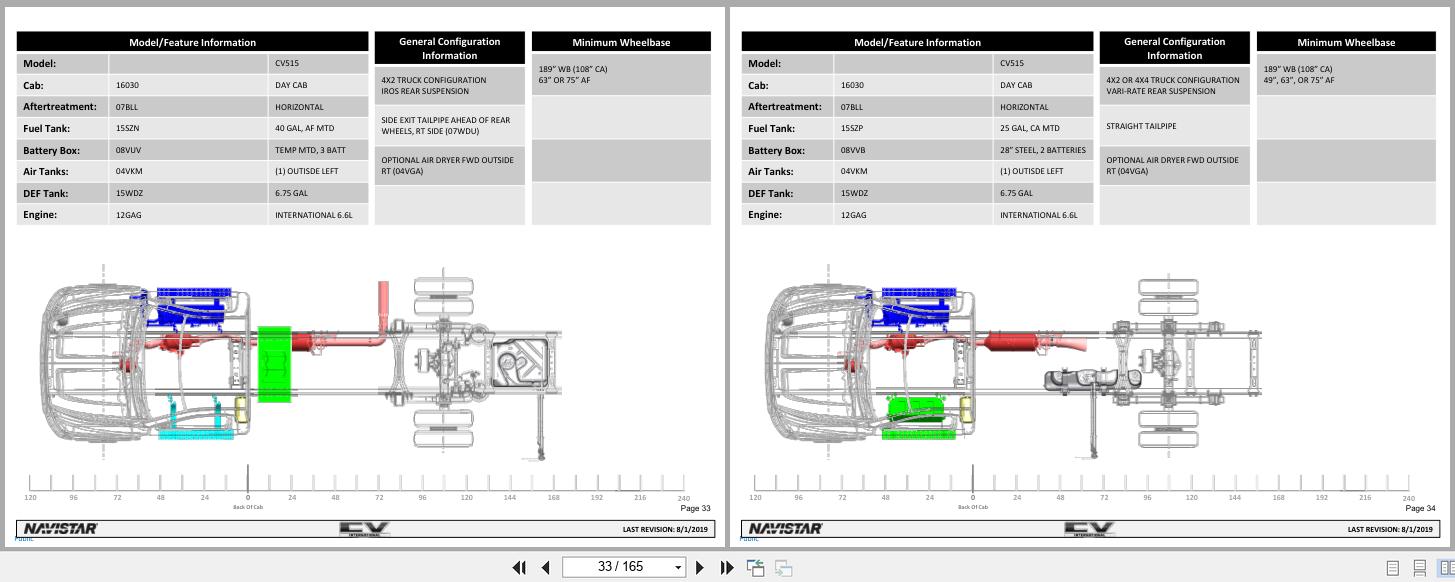The image size is (1455, 582).
Task: Click the Navistar logo on page 33
Action: pyautogui.click(x=60, y=528)
